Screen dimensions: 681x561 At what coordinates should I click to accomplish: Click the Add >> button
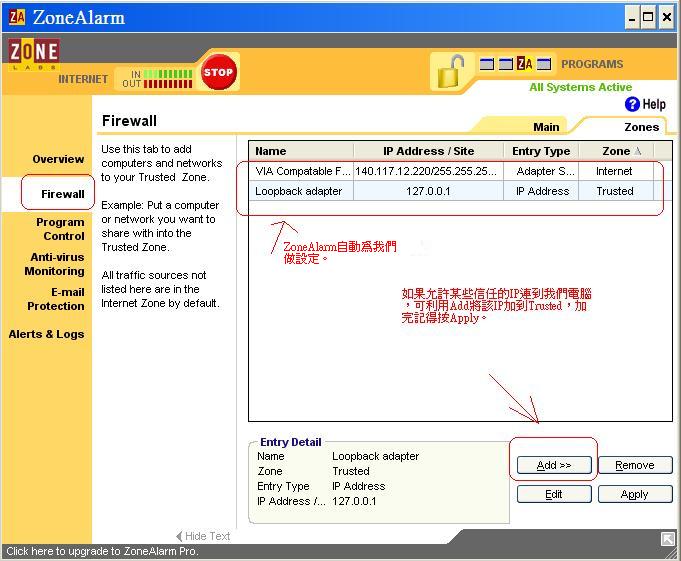[554, 465]
